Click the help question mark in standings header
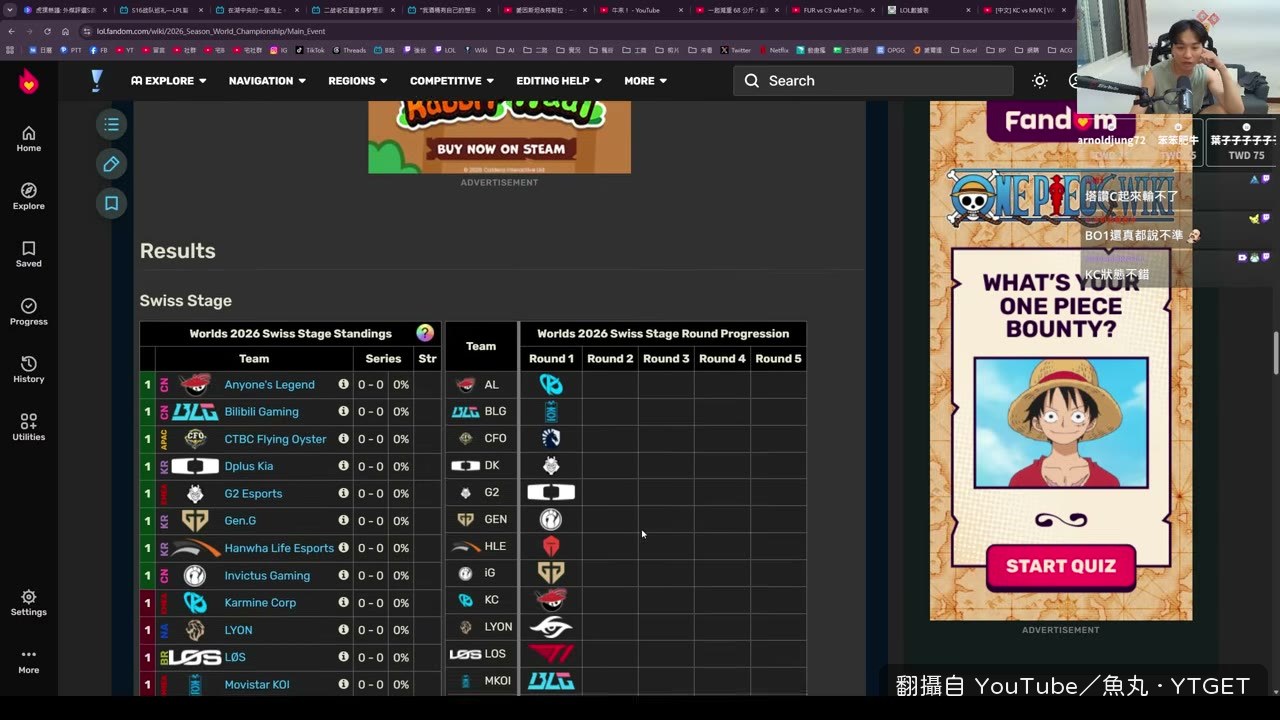Screen dimensions: 1280x720 pos(425,333)
